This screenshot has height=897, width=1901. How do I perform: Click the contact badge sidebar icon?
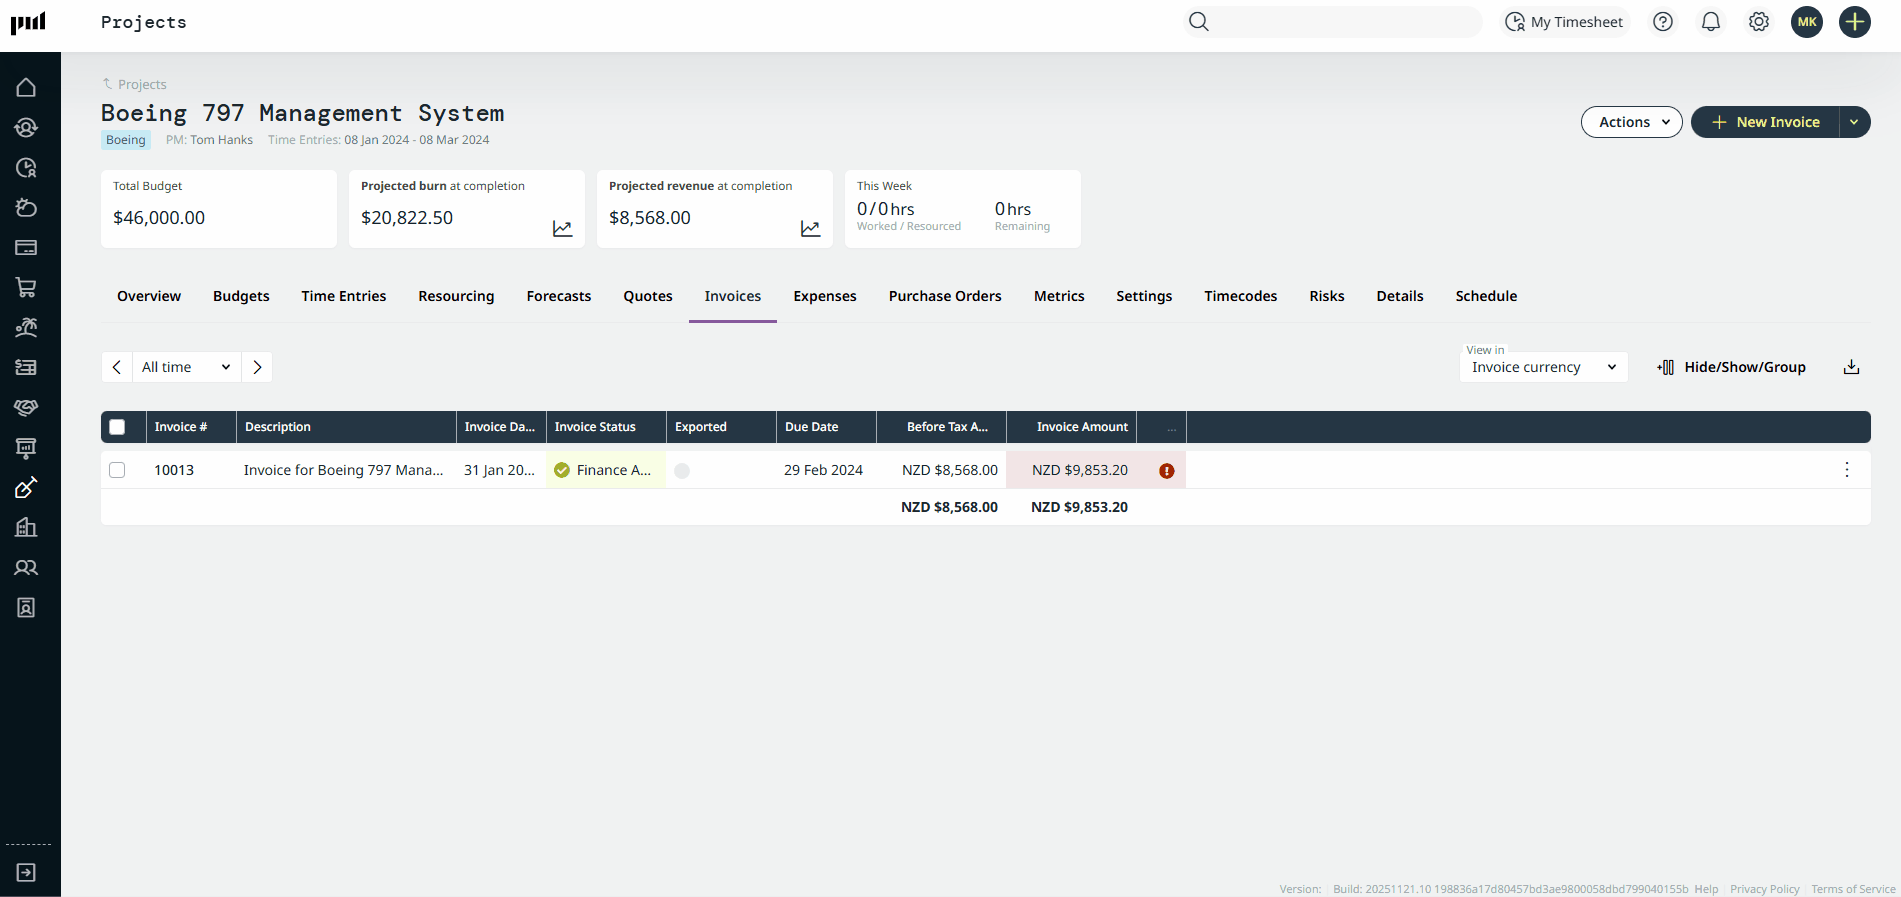point(26,608)
